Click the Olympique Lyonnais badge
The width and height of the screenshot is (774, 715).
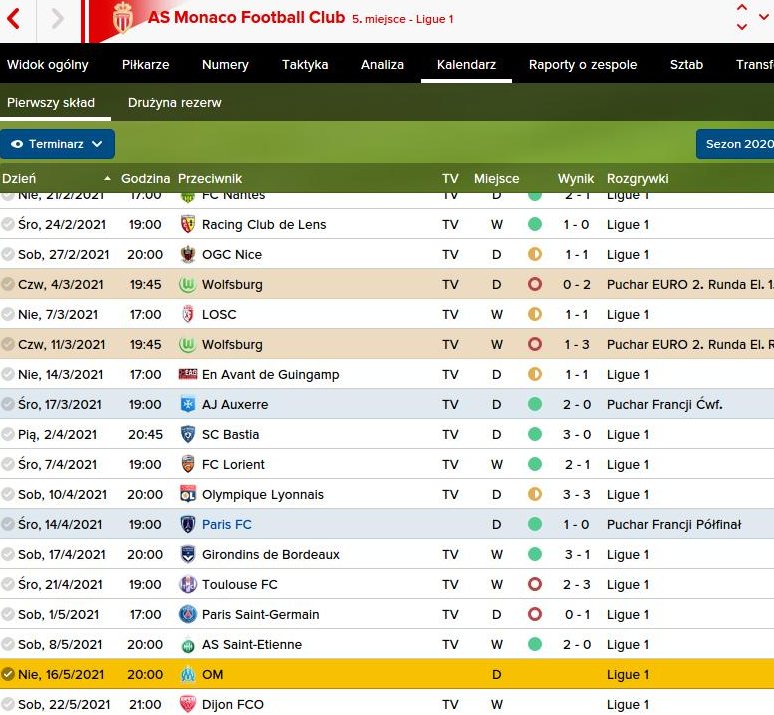click(187, 494)
